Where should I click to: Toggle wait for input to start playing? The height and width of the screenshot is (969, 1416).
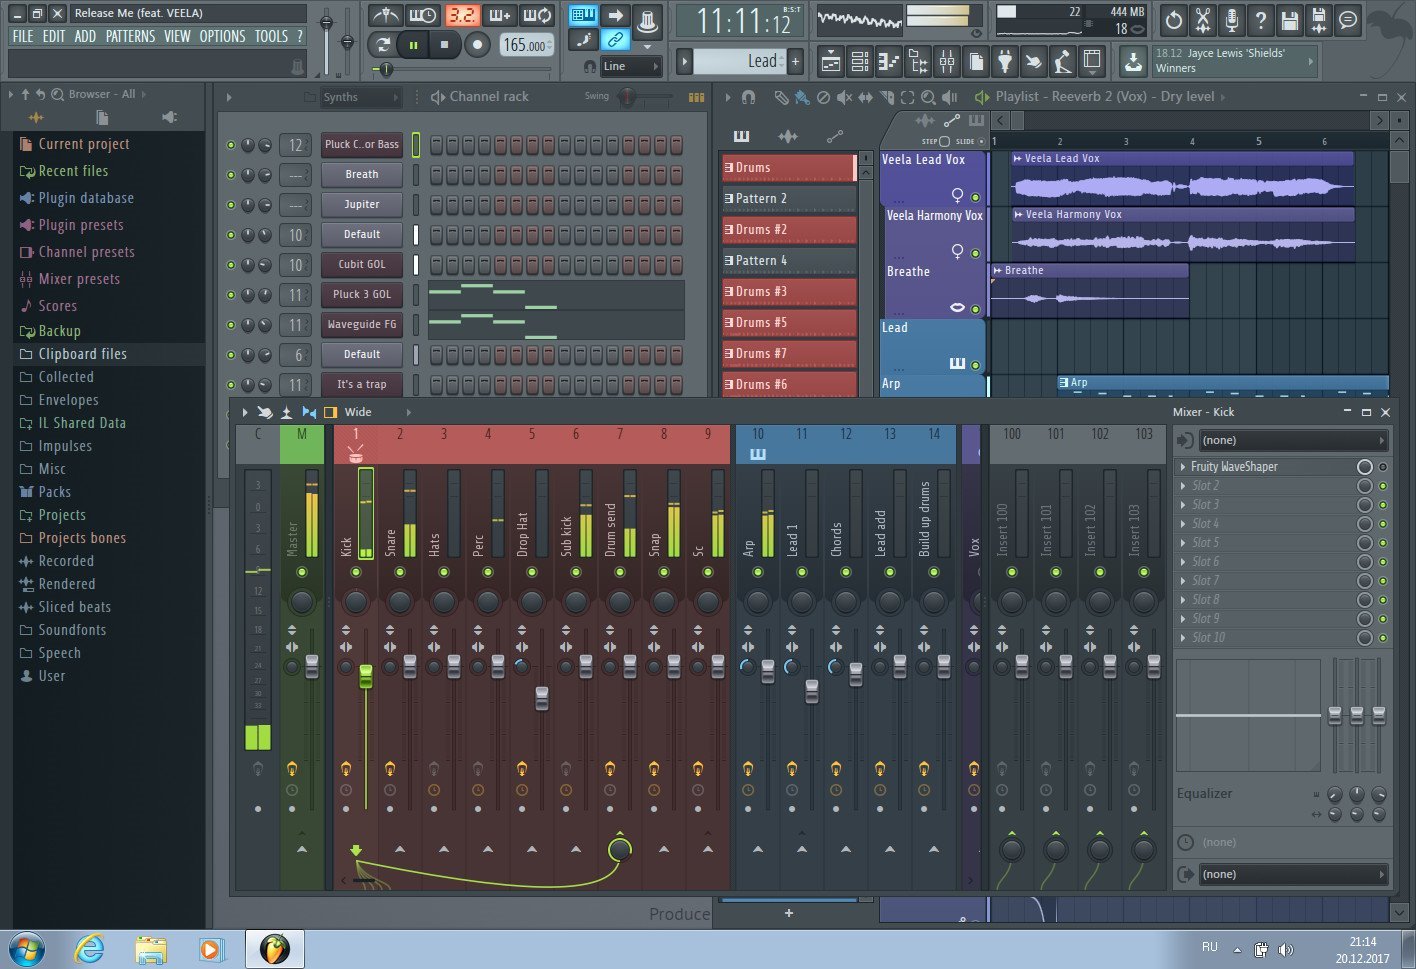[x=423, y=16]
